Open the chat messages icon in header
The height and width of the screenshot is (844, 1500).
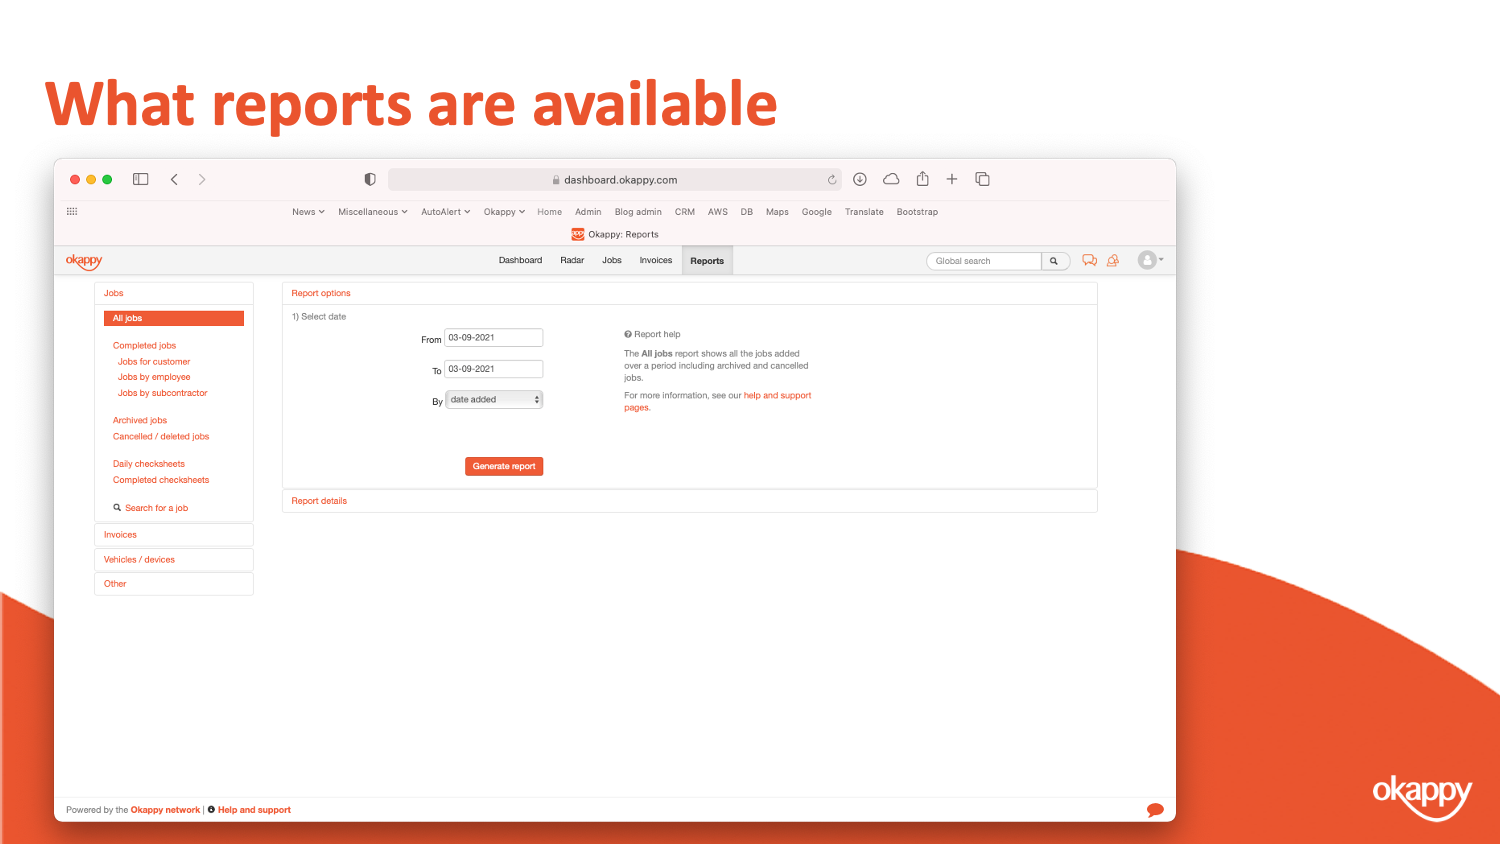pos(1090,260)
